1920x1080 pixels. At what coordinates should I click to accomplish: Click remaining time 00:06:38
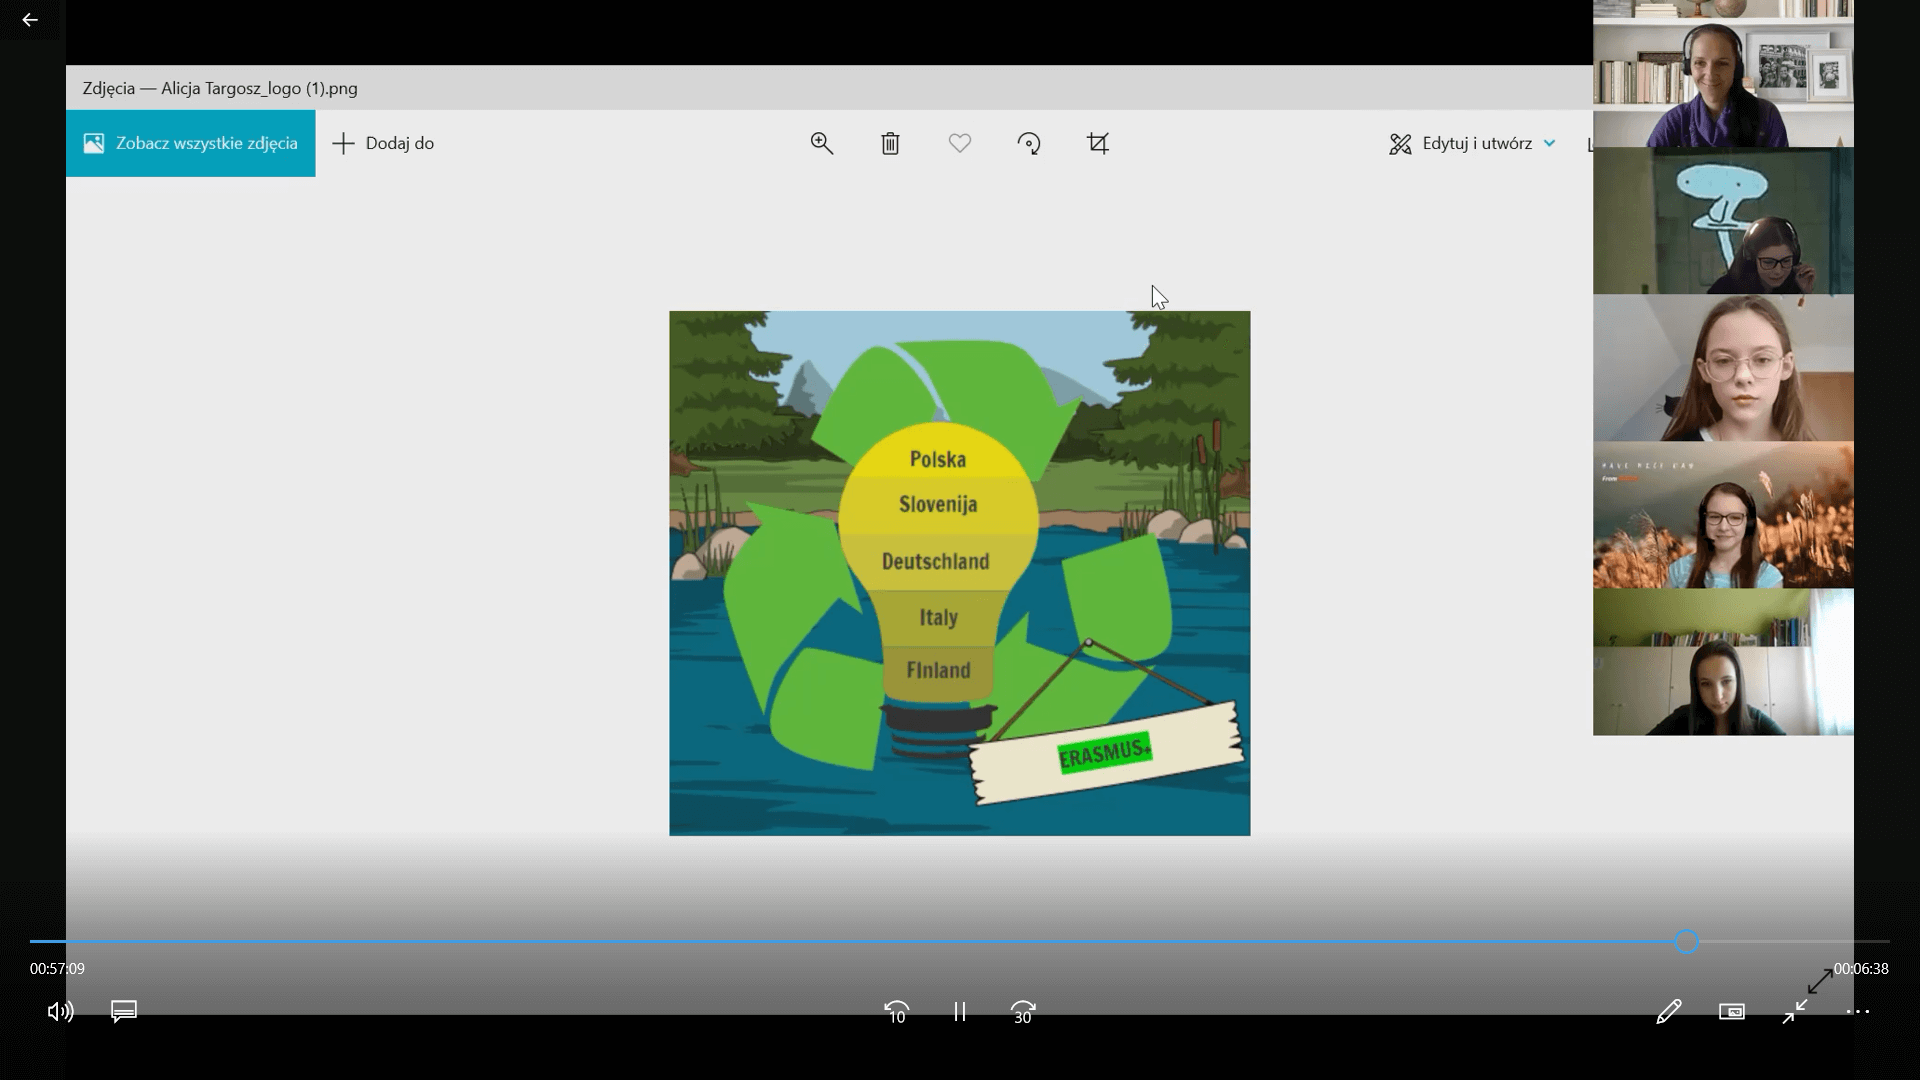tap(1861, 969)
